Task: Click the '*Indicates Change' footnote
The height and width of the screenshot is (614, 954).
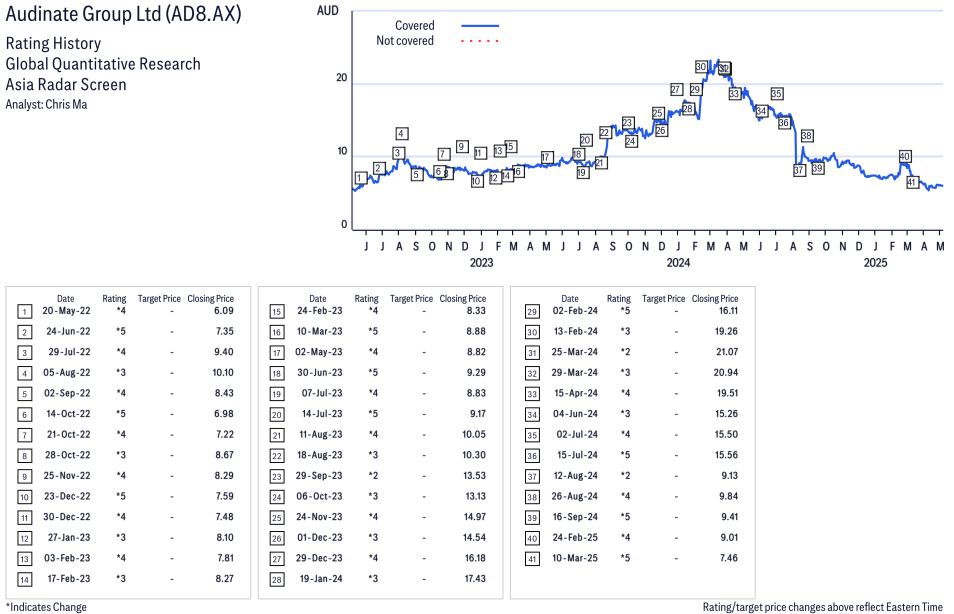Action: 46,607
